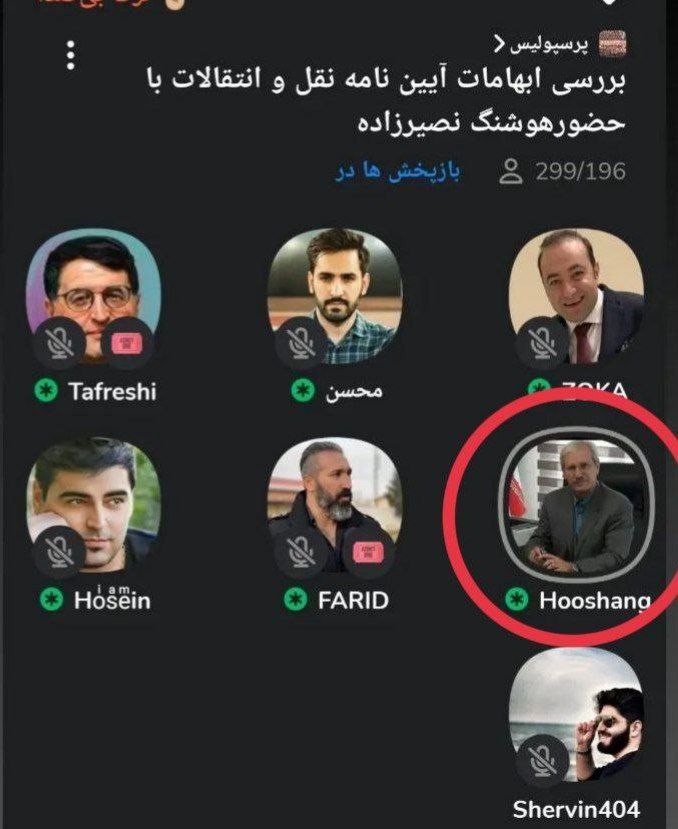Screen dimensions: 678x829
Task: Click Tafreshi's muted microphone icon
Action: click(59, 343)
